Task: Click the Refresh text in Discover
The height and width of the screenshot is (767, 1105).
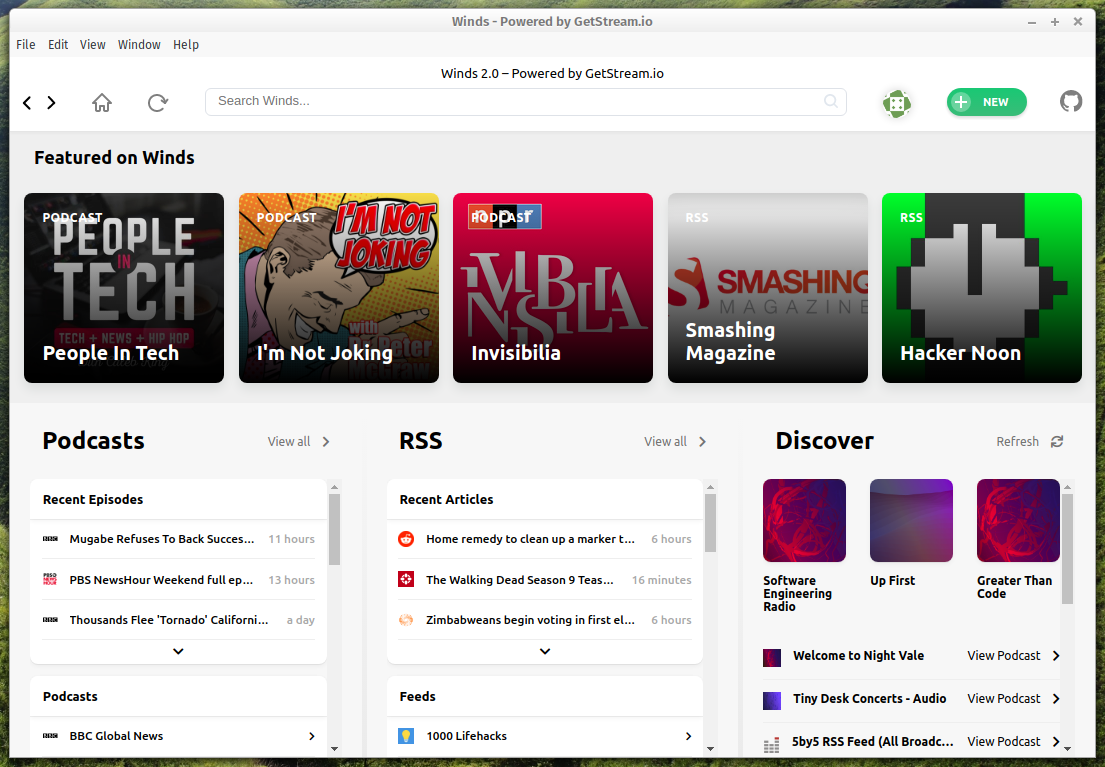Action: tap(1017, 441)
